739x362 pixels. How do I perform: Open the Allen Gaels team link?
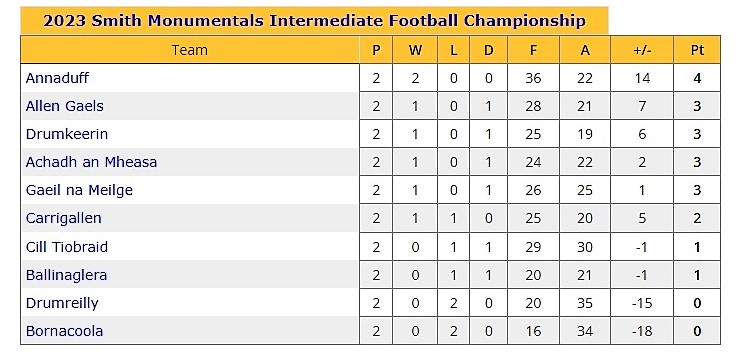point(65,106)
